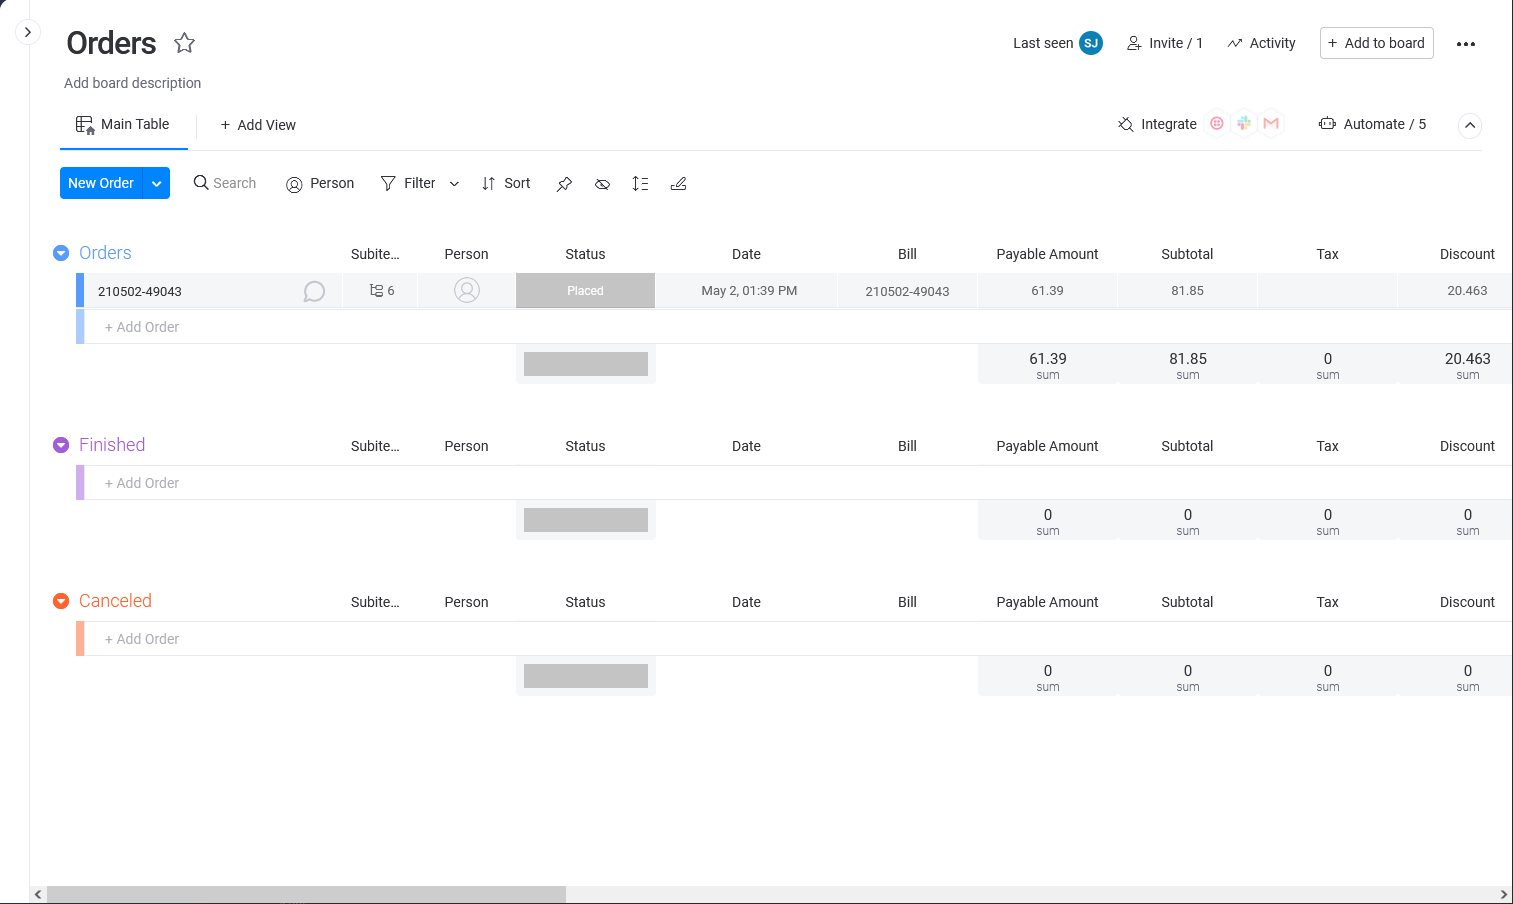Click the horizontal scrollbar thumb
The image size is (1513, 904).
306,894
